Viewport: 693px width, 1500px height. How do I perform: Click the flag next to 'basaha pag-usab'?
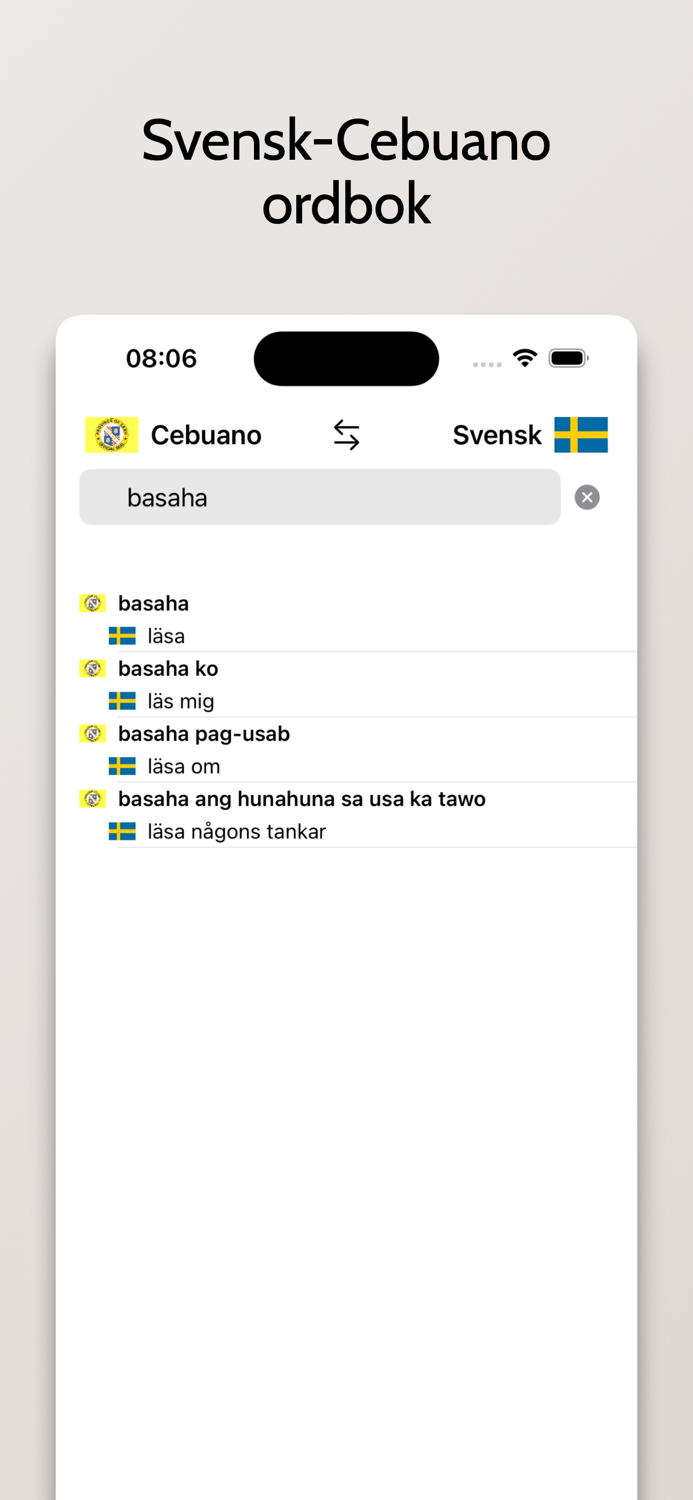click(92, 733)
